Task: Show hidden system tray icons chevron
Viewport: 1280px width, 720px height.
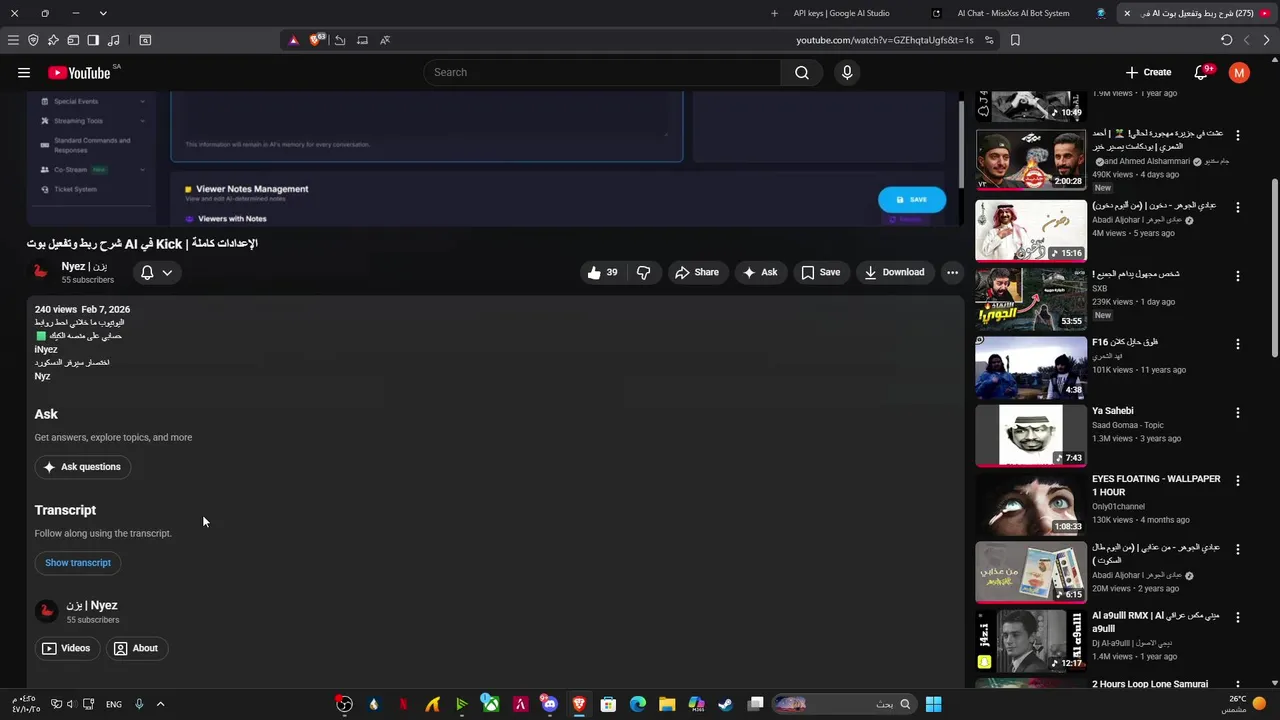Action: pyautogui.click(x=160, y=704)
